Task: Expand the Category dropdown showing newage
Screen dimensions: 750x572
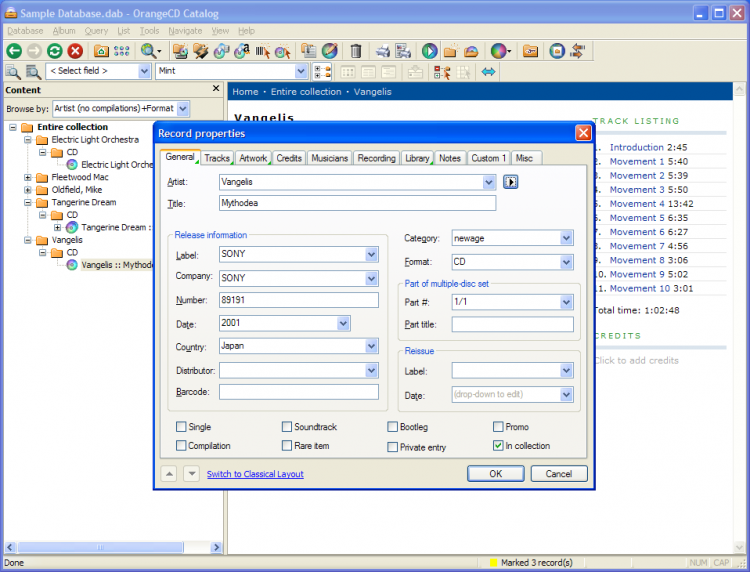Action: [x=566, y=238]
